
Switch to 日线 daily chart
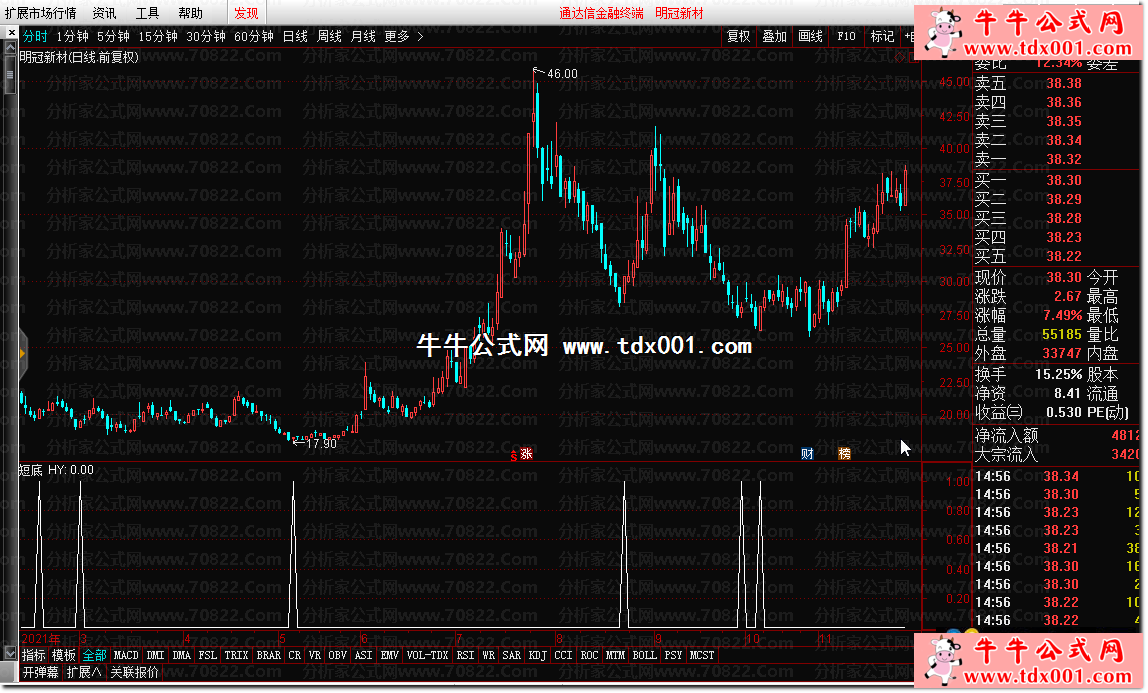click(x=295, y=36)
